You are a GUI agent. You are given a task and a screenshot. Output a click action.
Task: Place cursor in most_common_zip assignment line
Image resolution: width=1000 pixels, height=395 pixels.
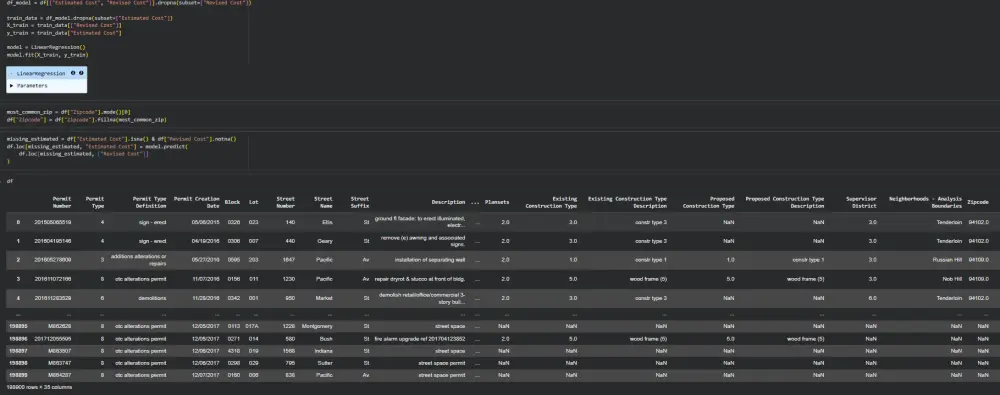coord(69,112)
